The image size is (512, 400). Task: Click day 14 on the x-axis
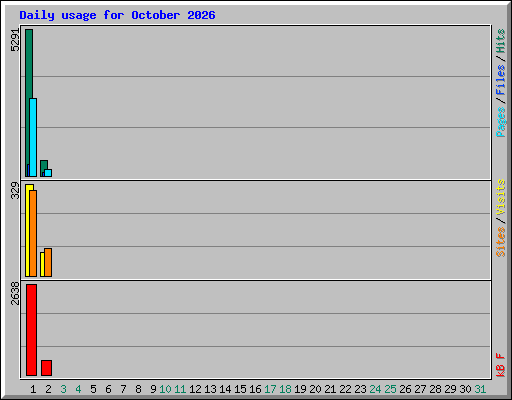(x=225, y=389)
